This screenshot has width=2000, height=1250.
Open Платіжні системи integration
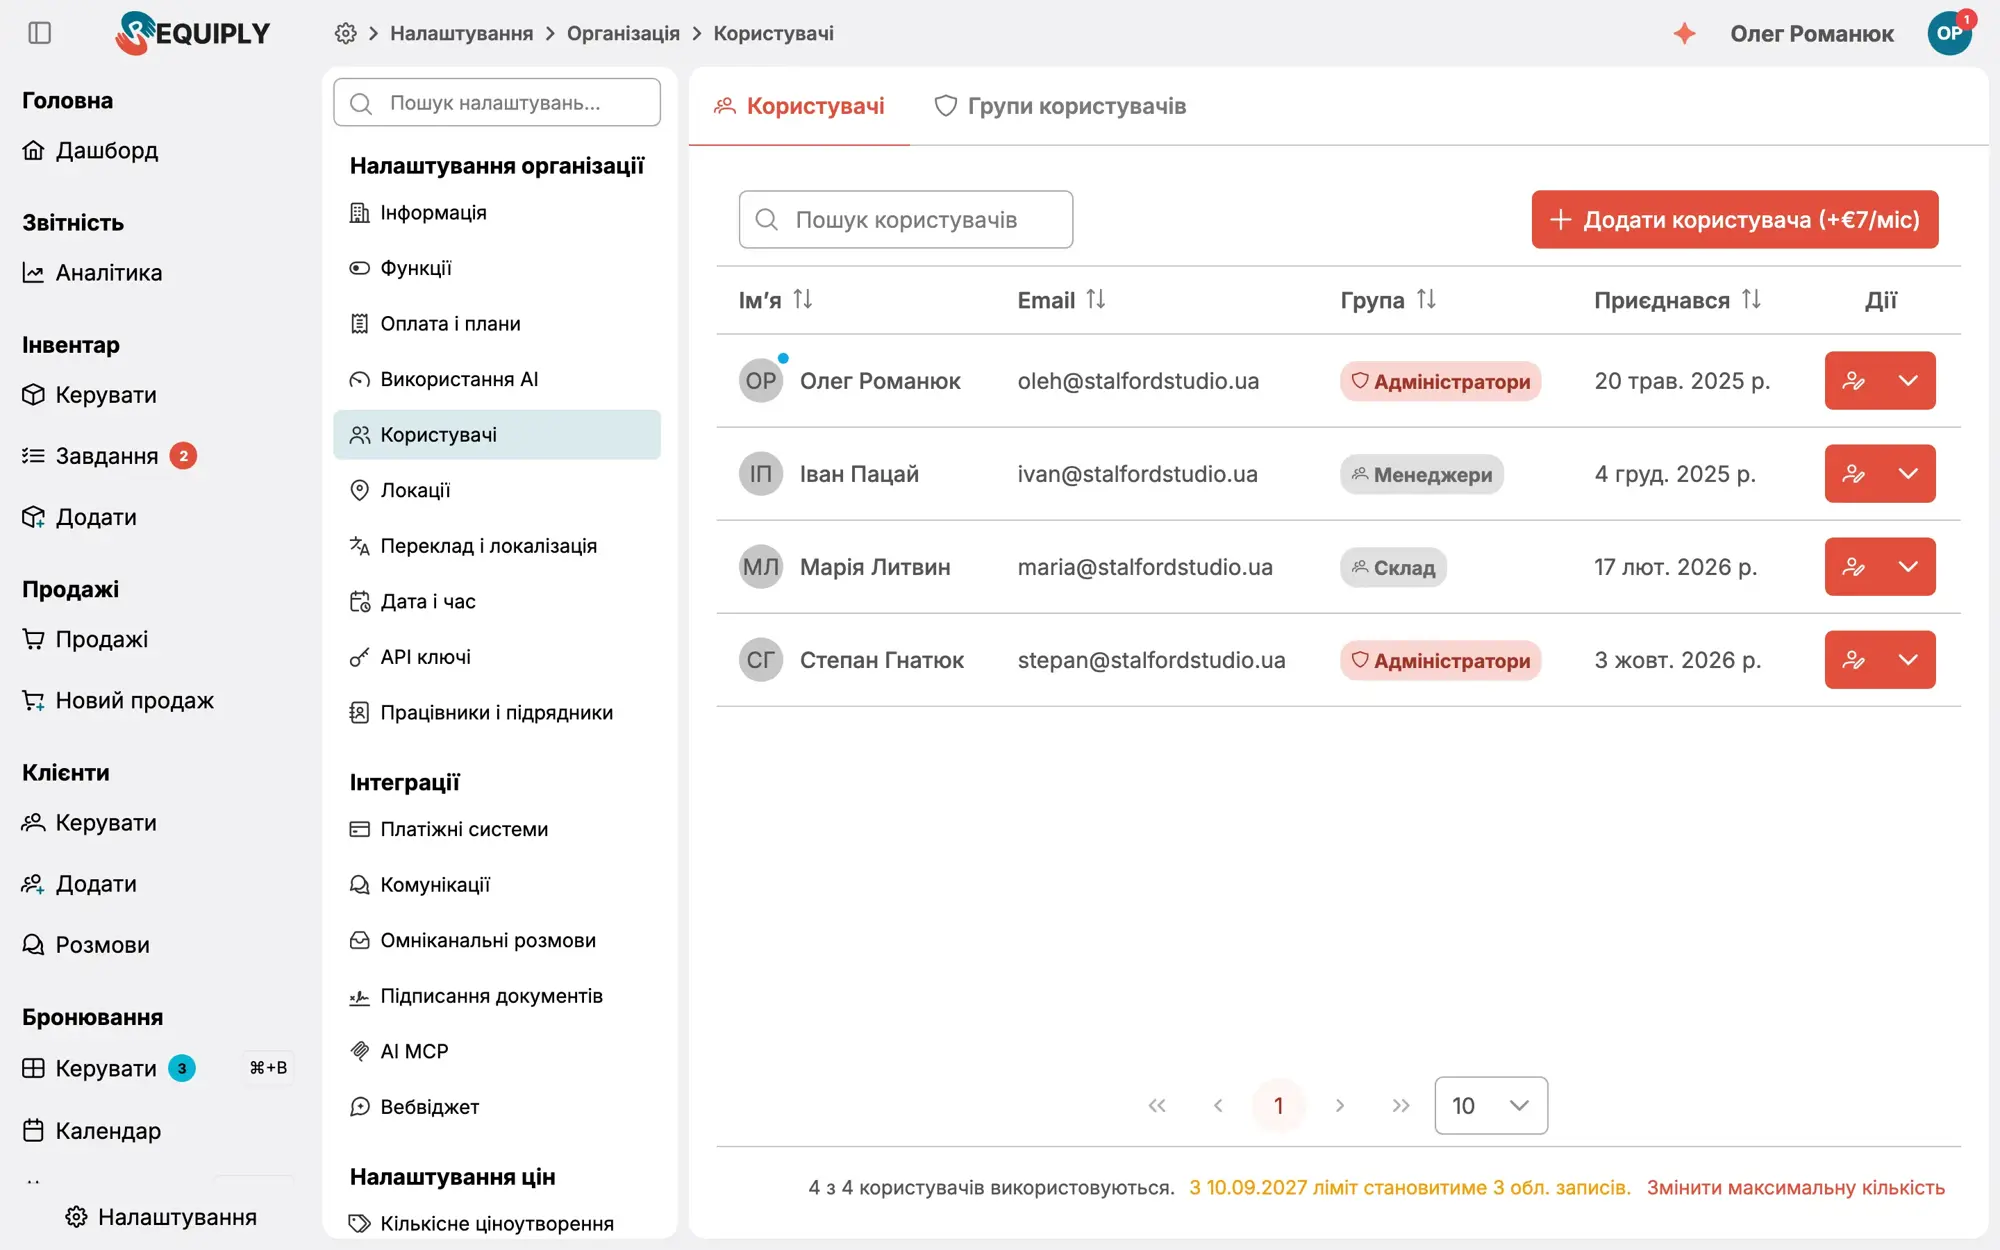pos(497,829)
